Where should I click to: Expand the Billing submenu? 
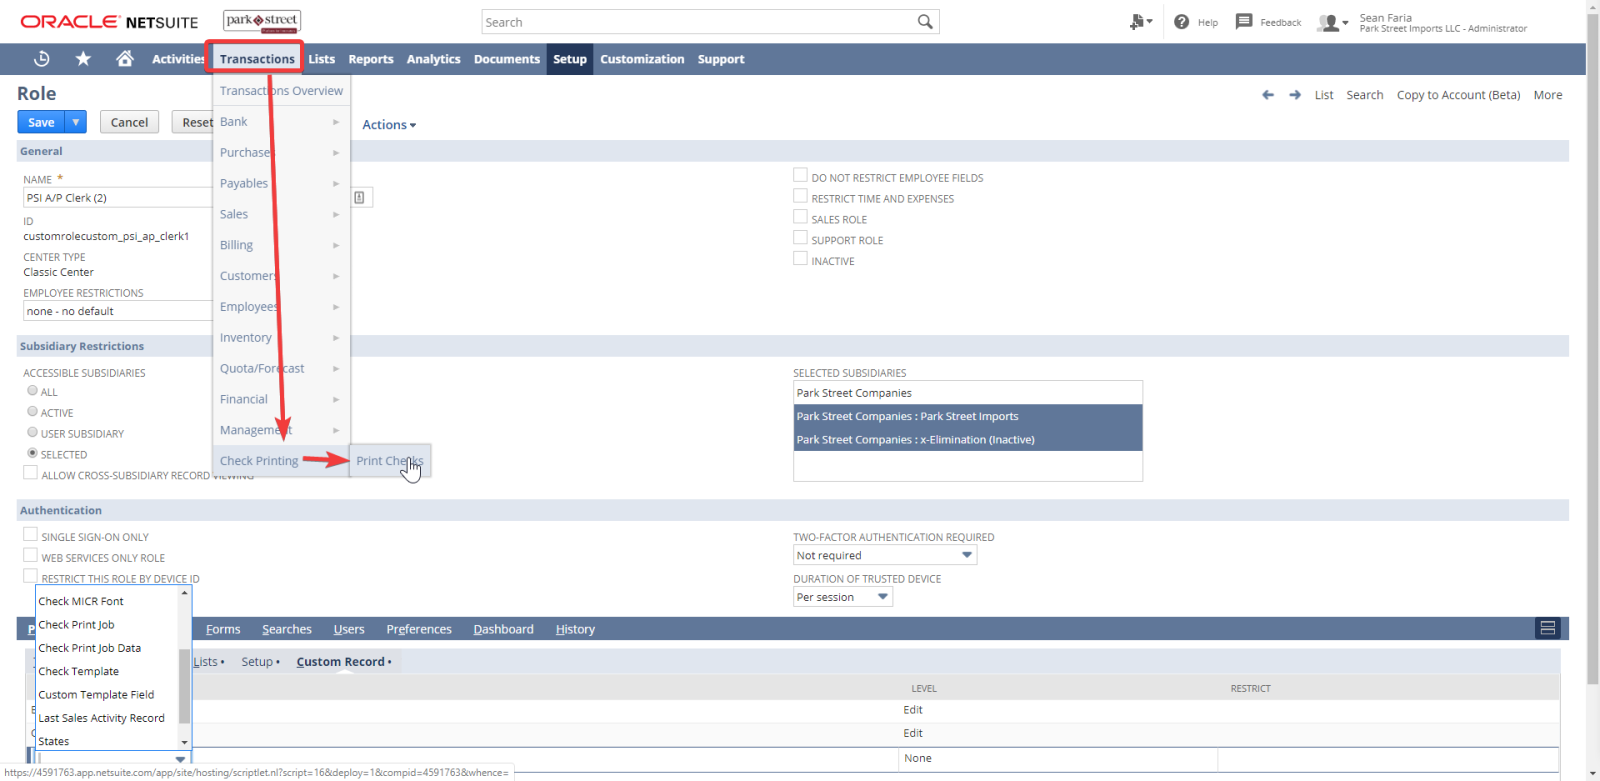click(281, 246)
